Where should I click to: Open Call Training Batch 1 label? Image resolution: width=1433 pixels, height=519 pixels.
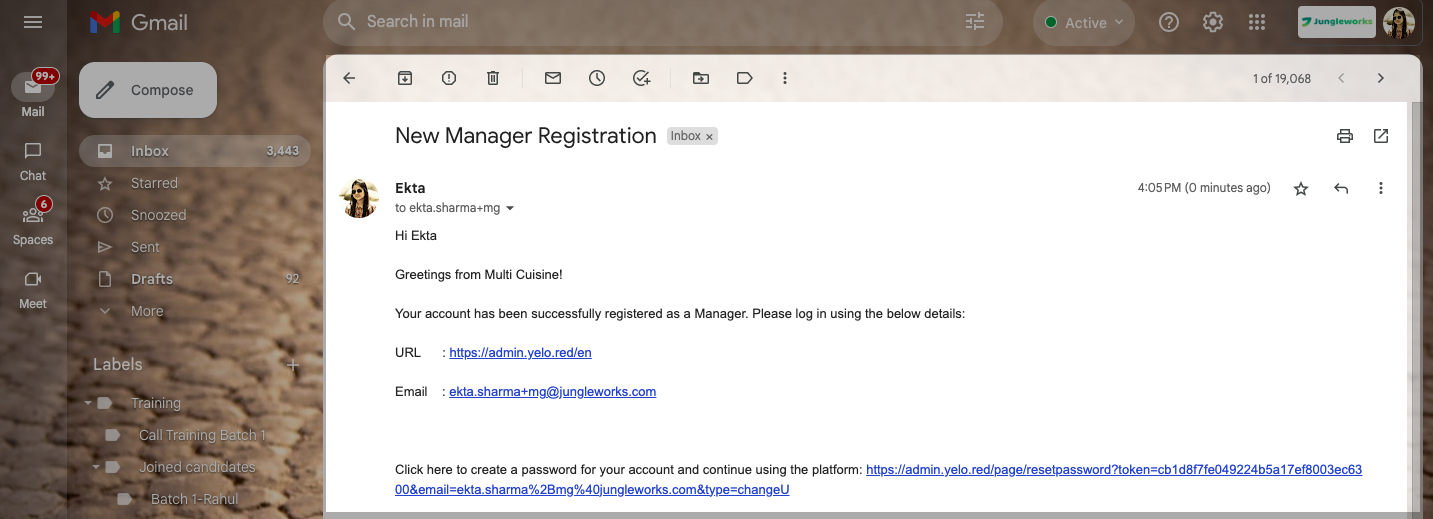(202, 435)
